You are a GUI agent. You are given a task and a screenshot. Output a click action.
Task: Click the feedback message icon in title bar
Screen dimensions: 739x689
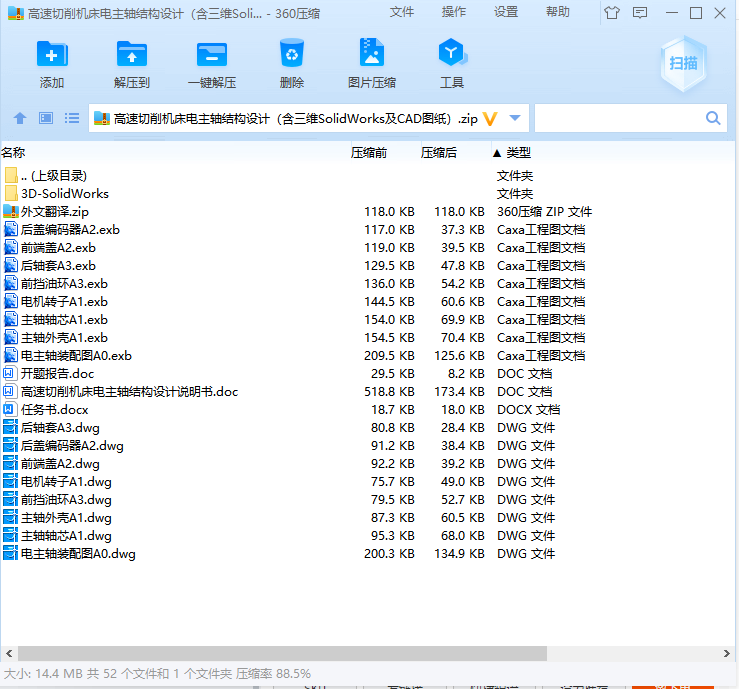point(640,13)
